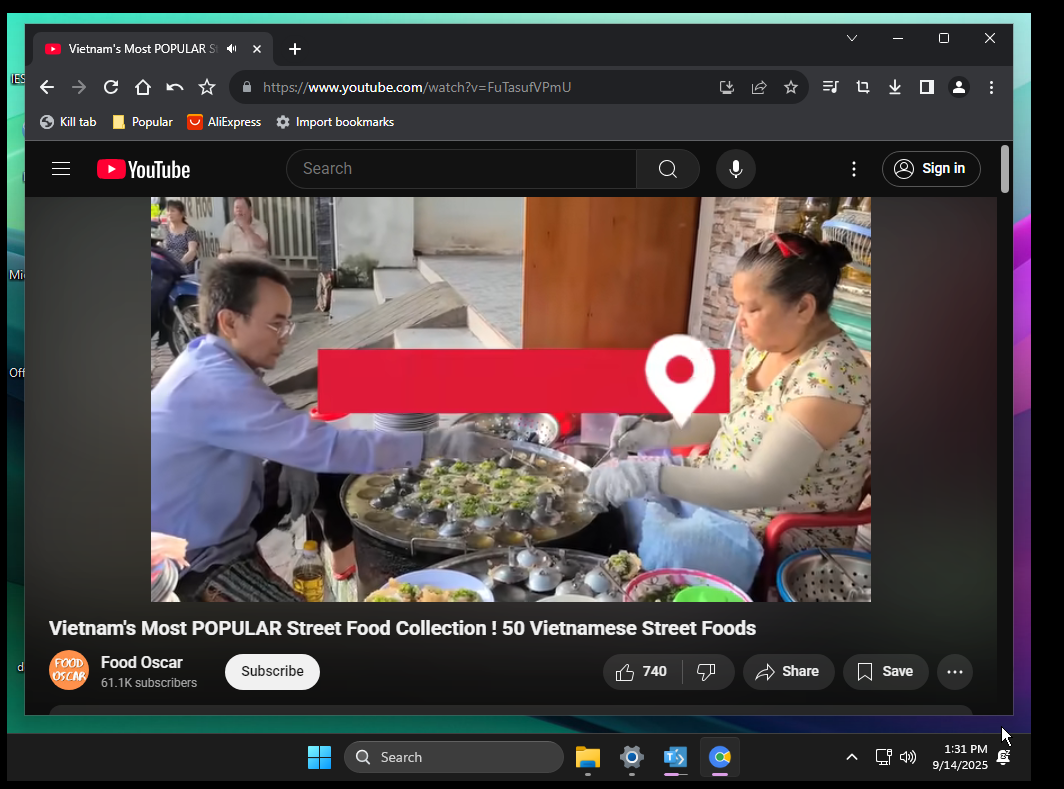This screenshot has height=789, width=1064.
Task: Subscribe to Food Oscar
Action: coord(272,672)
